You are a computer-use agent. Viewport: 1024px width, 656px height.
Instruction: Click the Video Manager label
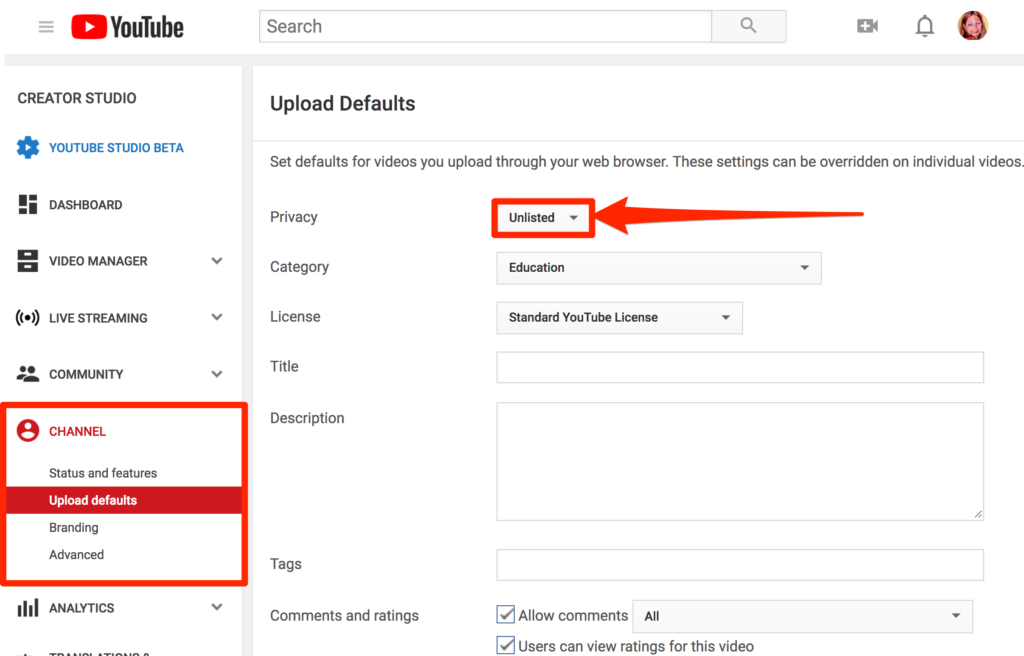[98, 261]
